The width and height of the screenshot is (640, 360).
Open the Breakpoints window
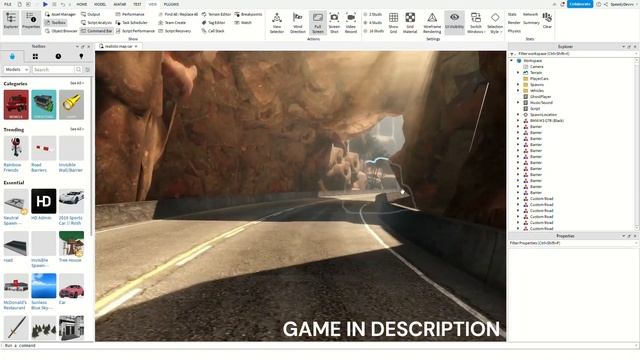coord(248,14)
